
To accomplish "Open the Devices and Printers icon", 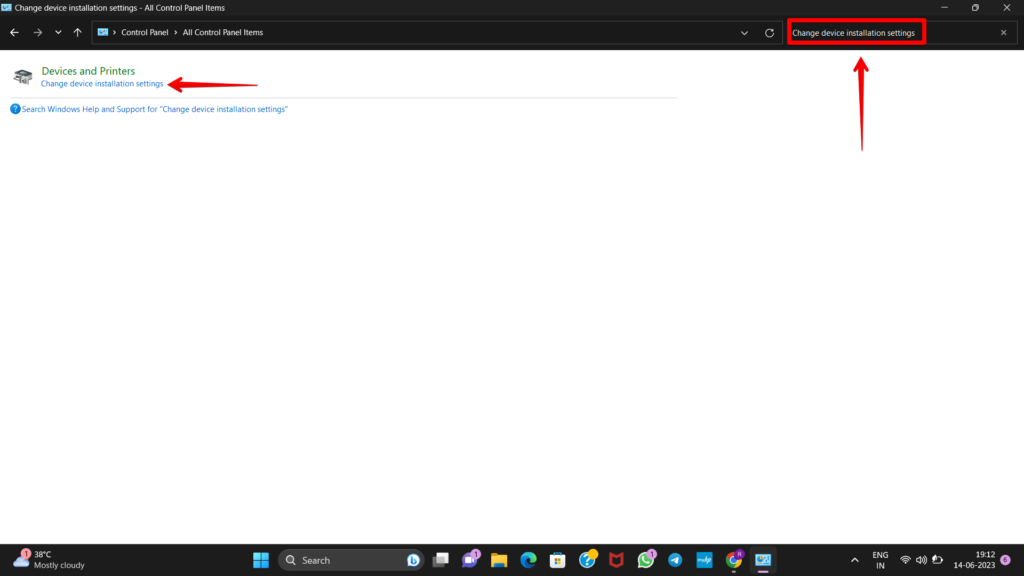I will (x=22, y=76).
